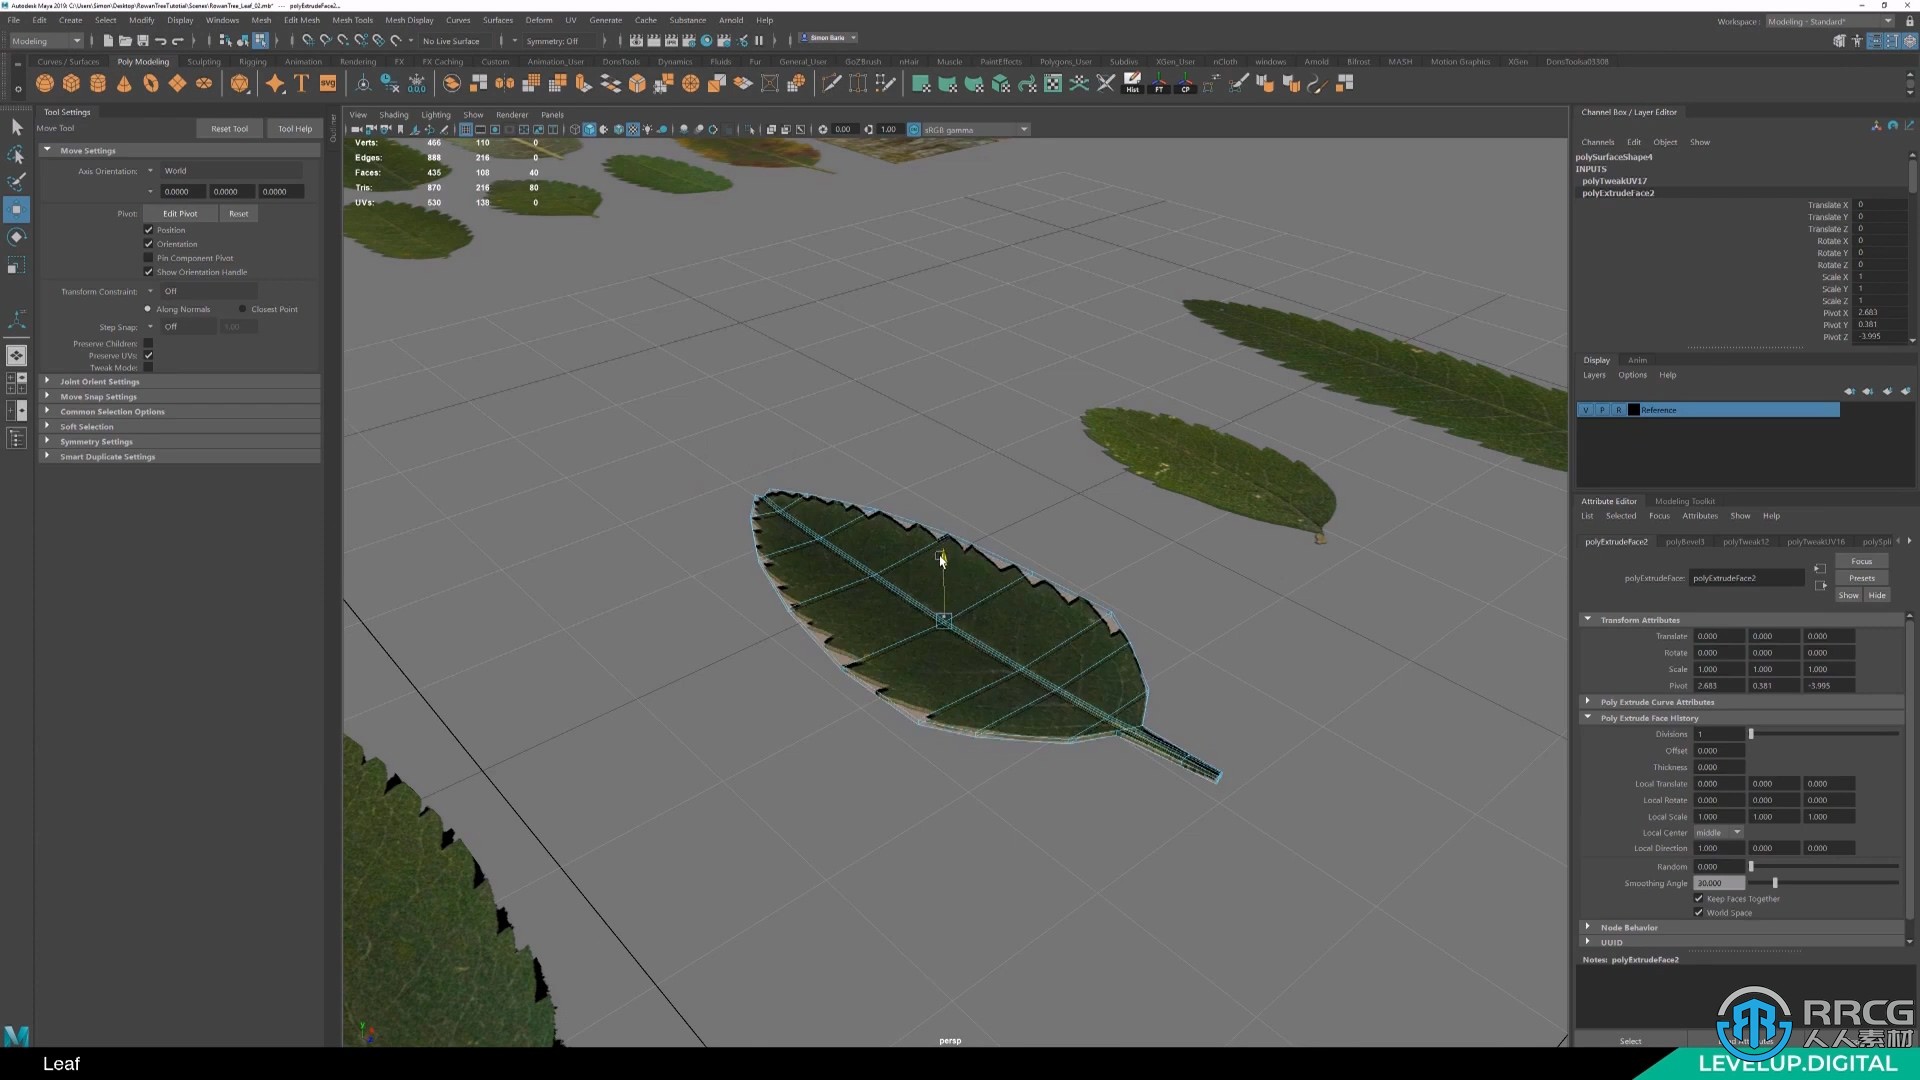Open the viewport Shading menu
This screenshot has height=1080, width=1920.
pos(393,115)
